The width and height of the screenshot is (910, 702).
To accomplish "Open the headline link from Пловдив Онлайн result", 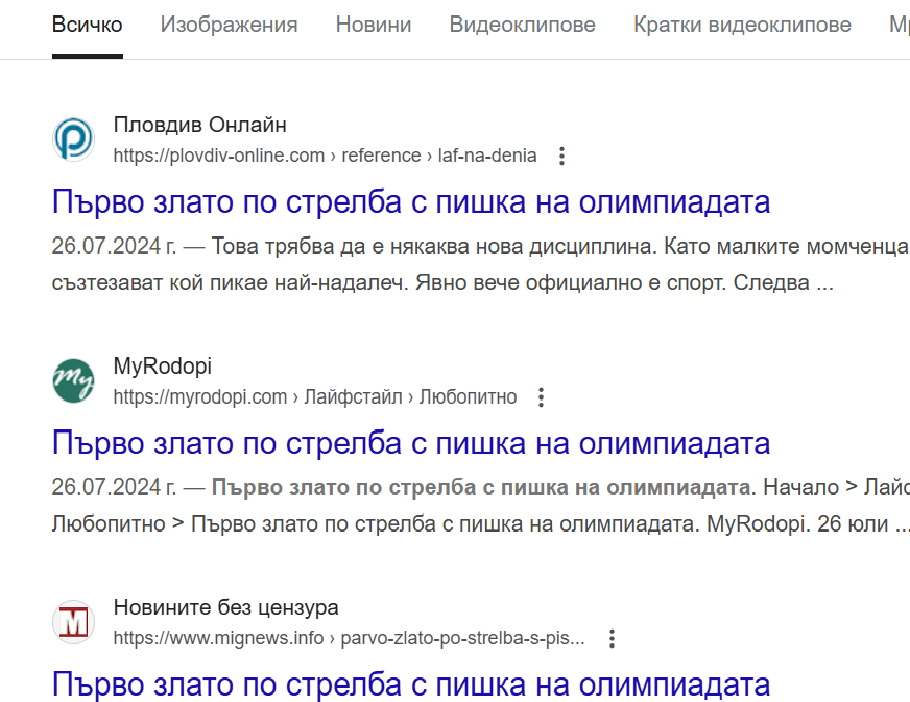I will 411,202.
